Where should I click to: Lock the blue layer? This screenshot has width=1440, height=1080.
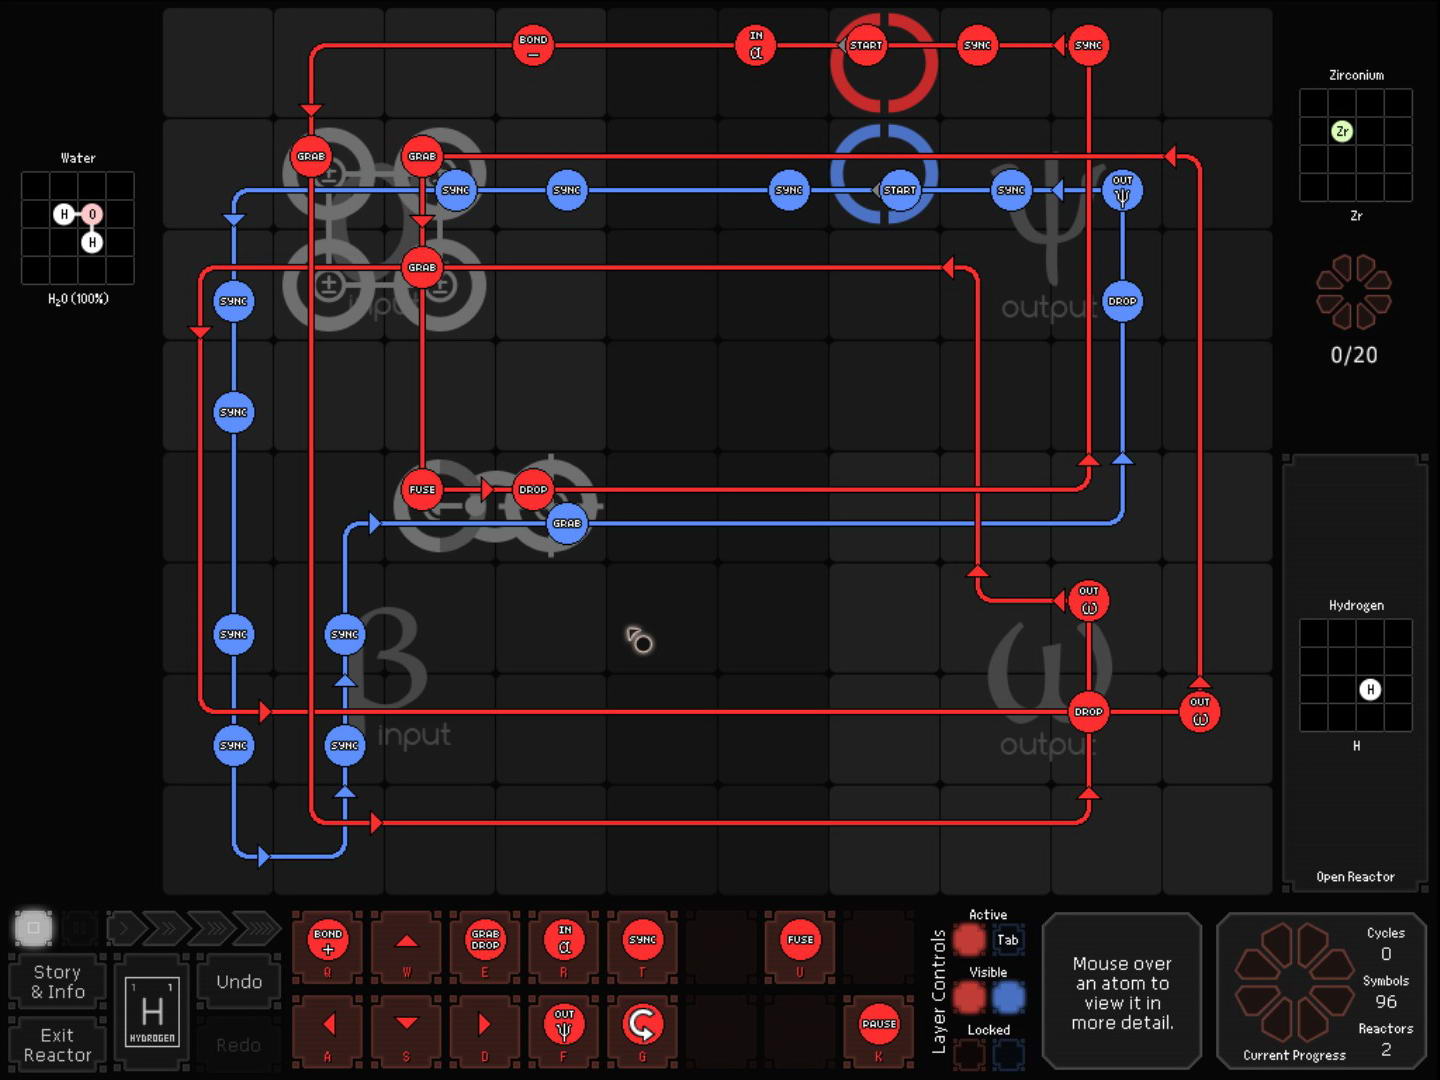tap(1008, 1053)
